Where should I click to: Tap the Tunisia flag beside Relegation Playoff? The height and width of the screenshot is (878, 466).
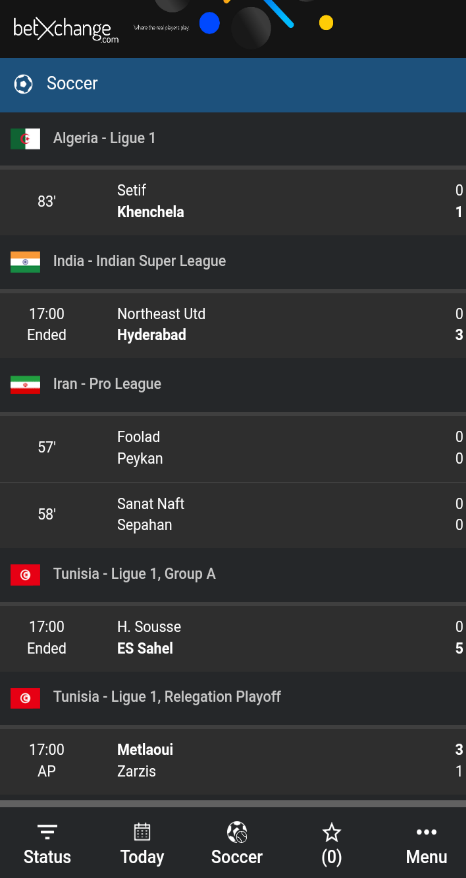[x=25, y=698]
